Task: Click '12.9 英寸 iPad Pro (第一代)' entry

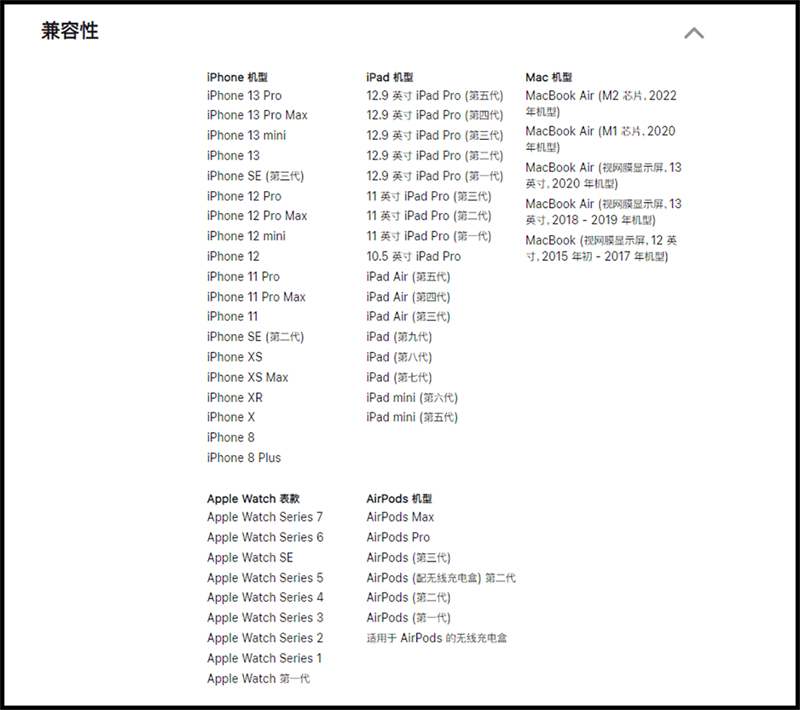Action: 435,176
